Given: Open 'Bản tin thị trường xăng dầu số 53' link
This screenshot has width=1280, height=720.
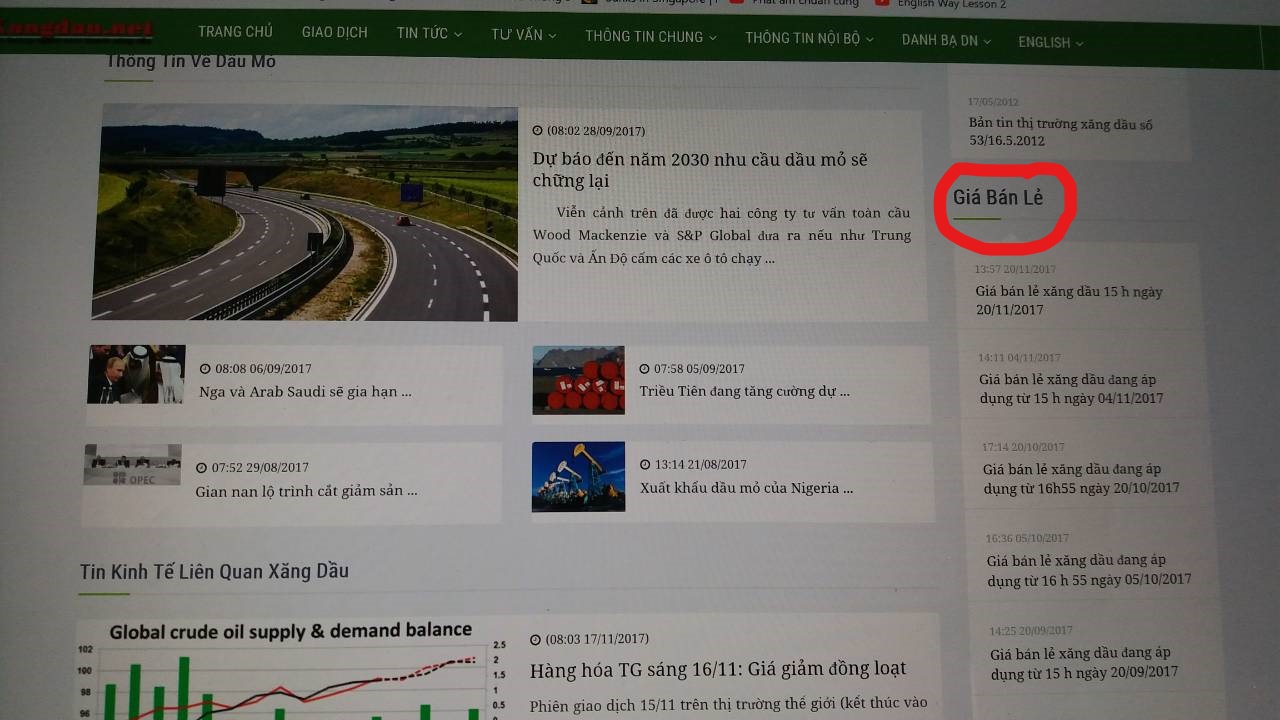Looking at the screenshot, I should click(1060, 132).
